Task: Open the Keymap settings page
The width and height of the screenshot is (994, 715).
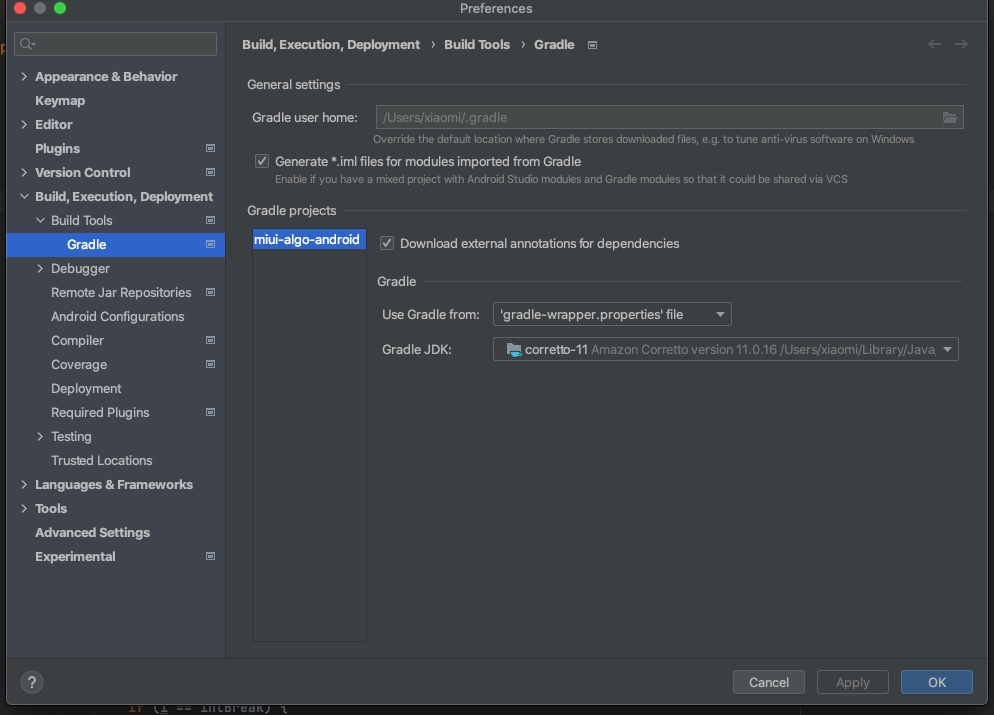Action: (x=60, y=101)
